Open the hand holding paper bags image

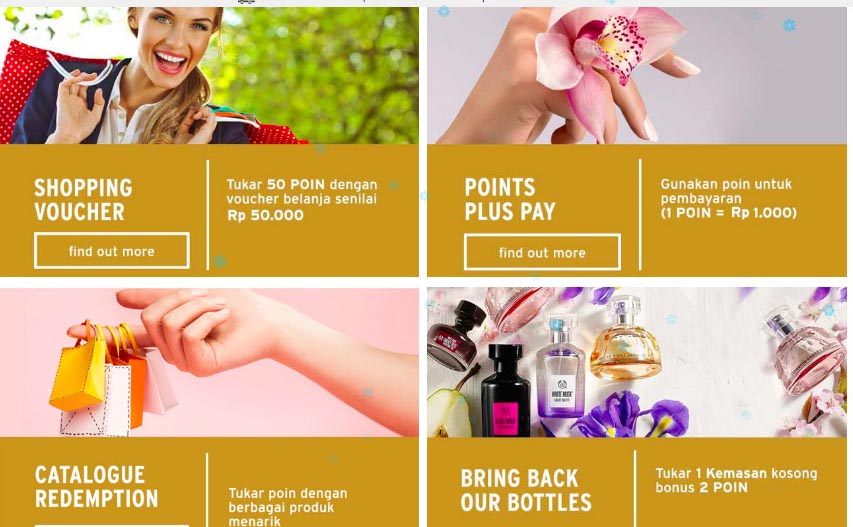(x=209, y=362)
